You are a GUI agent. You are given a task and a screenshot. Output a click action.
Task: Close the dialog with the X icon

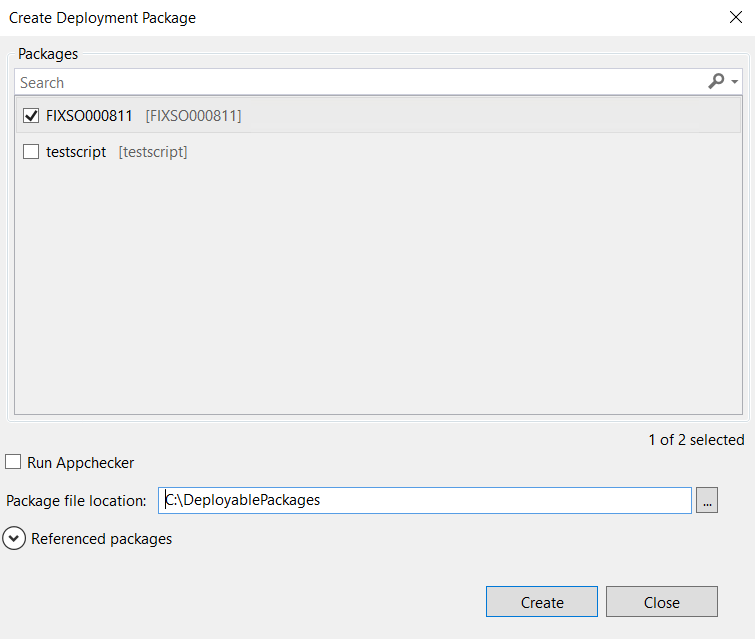(736, 17)
